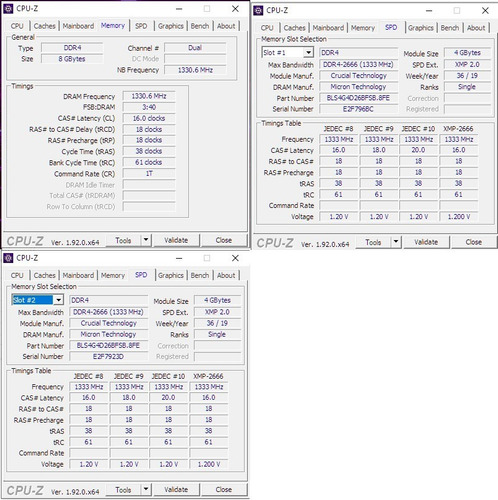
Task: Expand the Slot #1 memory slot dropdown
Action: [x=308, y=53]
